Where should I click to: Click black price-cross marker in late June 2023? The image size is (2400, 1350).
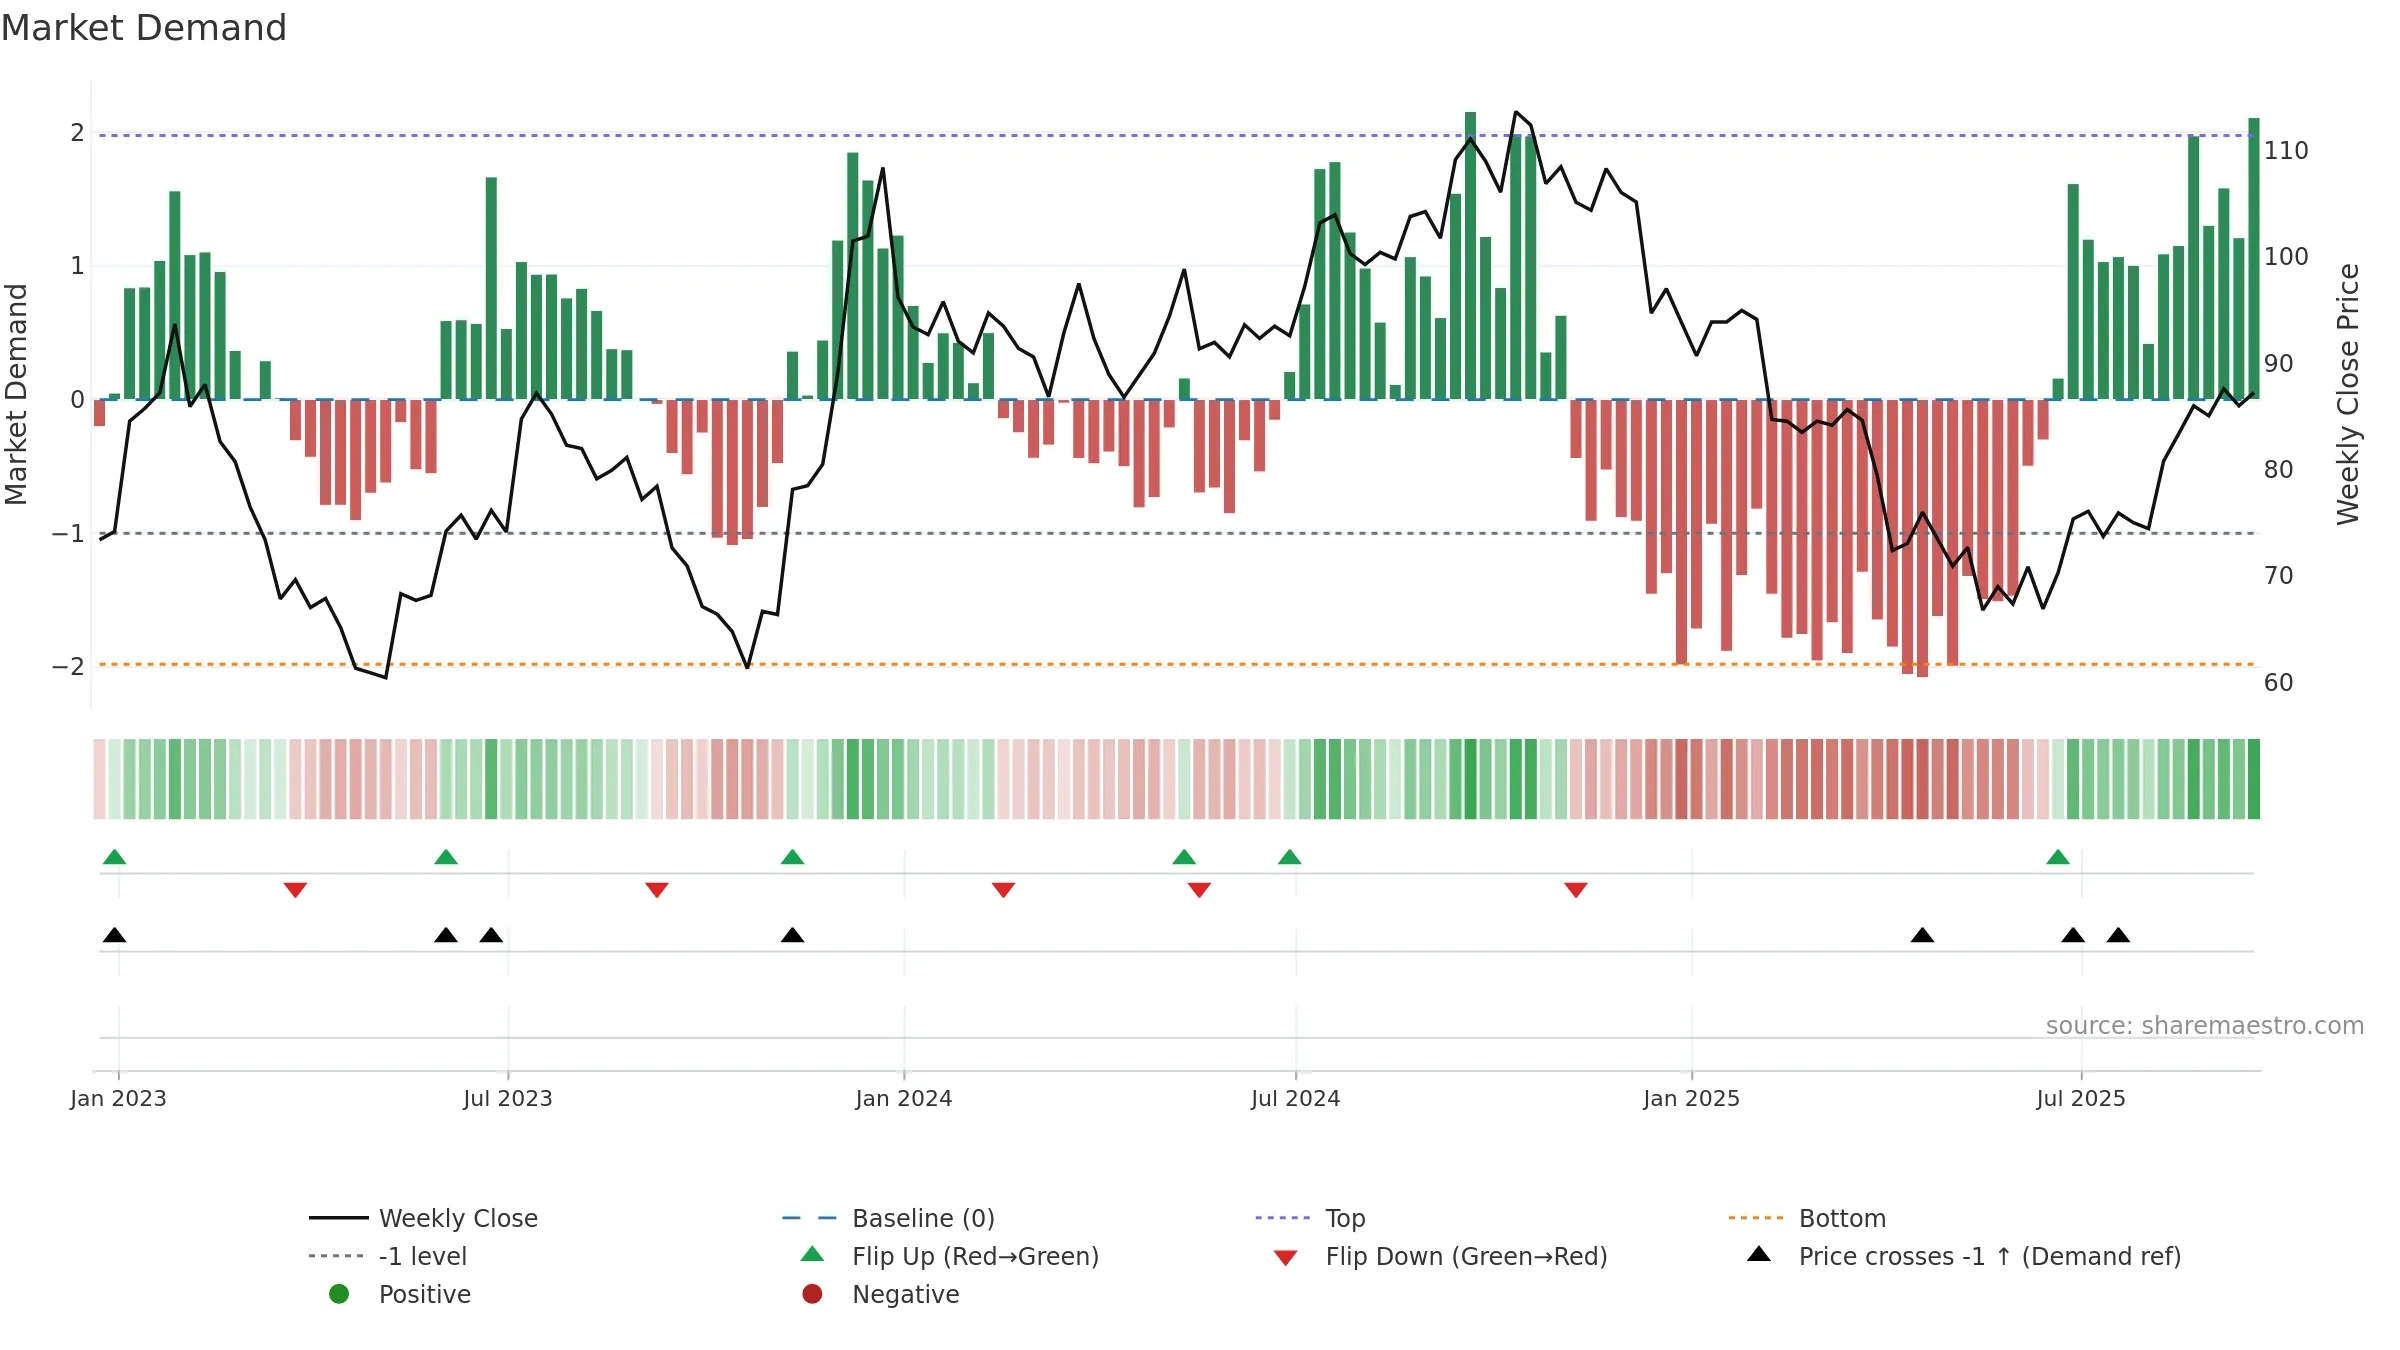click(x=491, y=935)
